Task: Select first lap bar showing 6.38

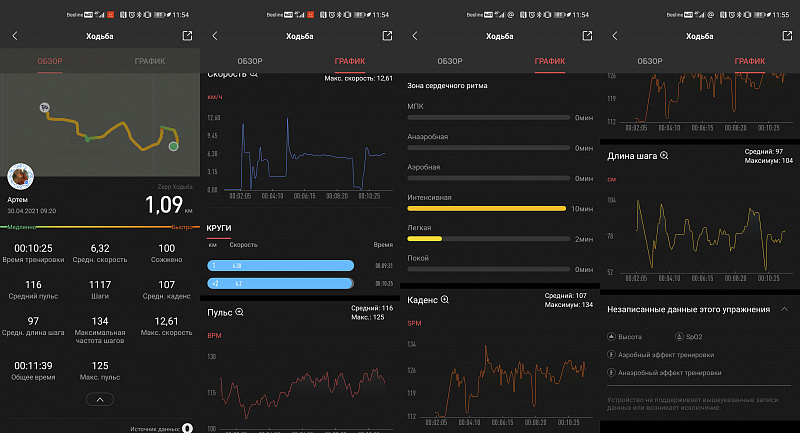Action: pos(281,265)
